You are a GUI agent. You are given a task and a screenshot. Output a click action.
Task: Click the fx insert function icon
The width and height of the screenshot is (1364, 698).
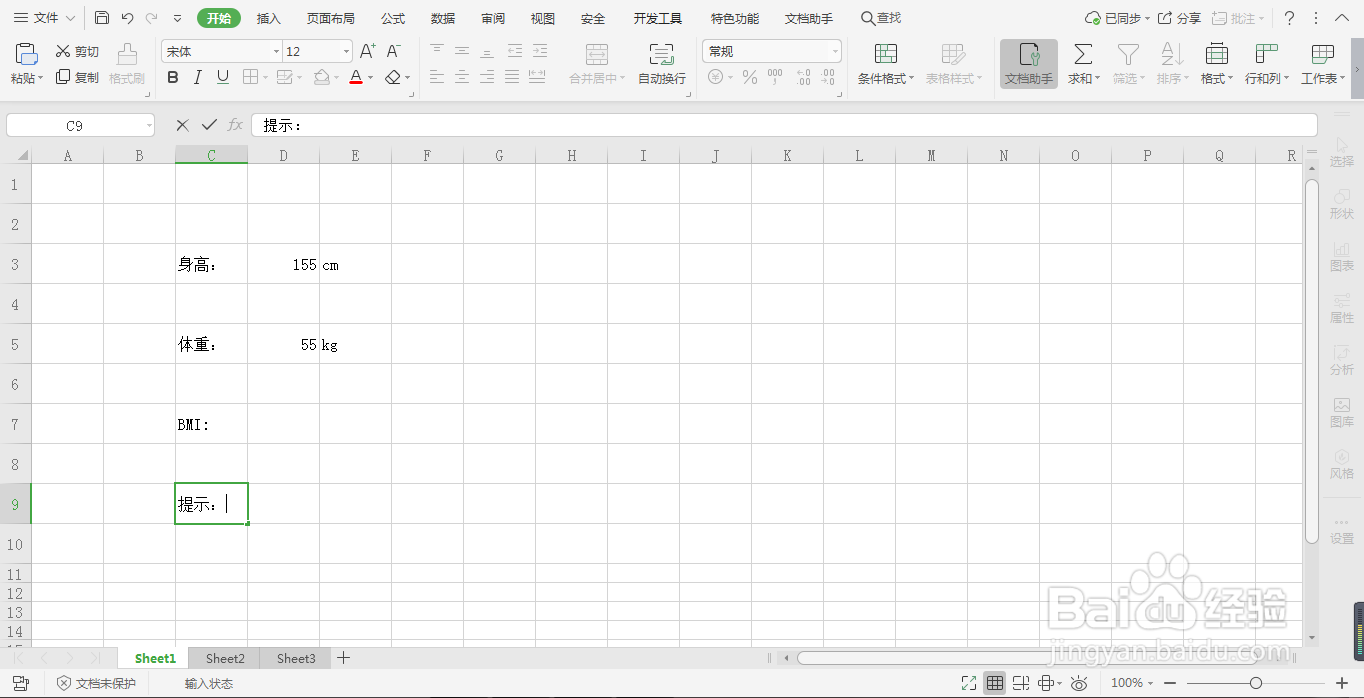(x=236, y=125)
